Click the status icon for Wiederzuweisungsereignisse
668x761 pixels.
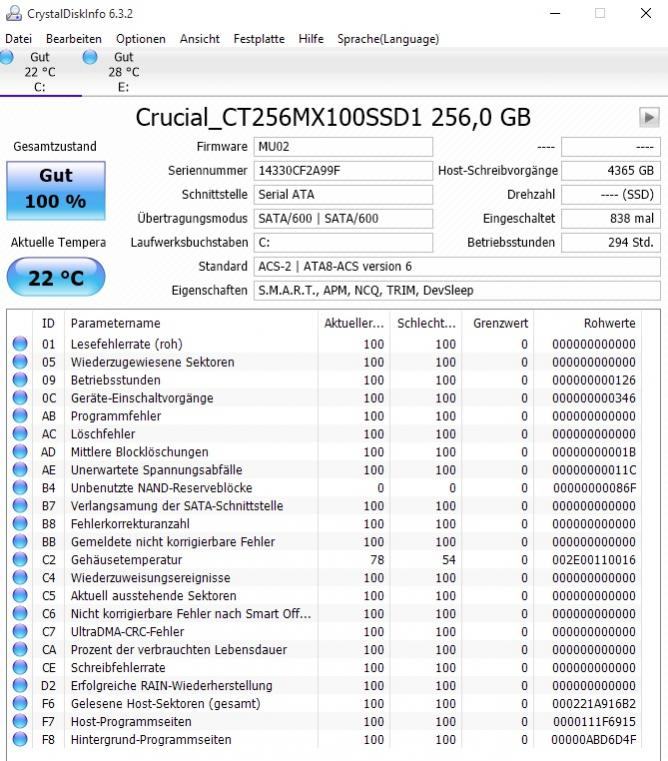20,577
